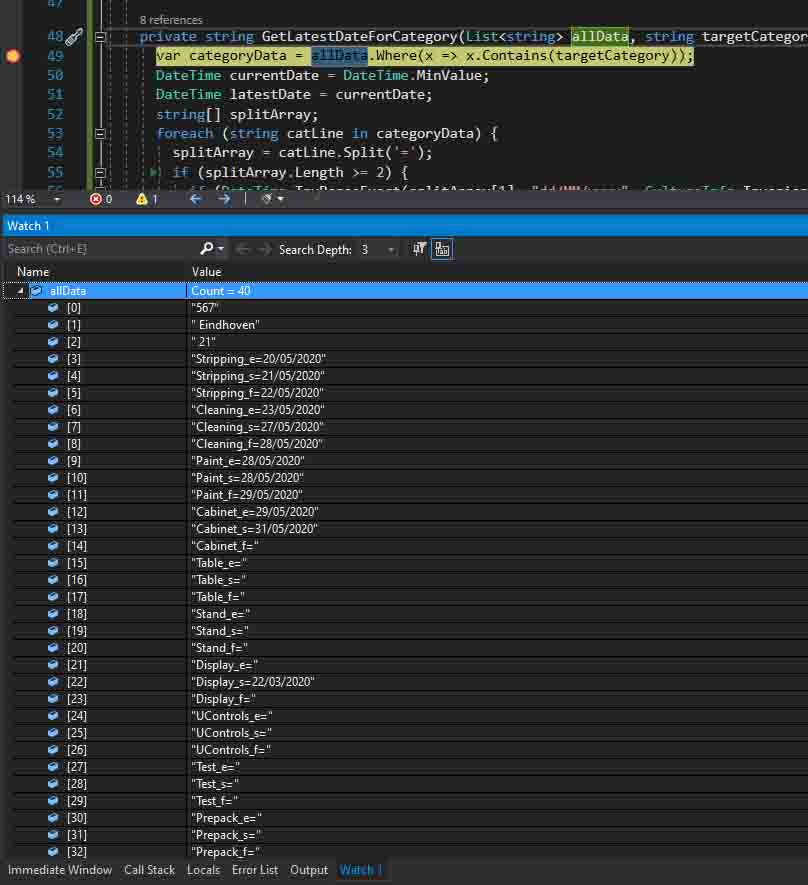Image resolution: width=808 pixels, height=885 pixels.
Task: Toggle the breakpoint on line 49
Action: point(12,56)
